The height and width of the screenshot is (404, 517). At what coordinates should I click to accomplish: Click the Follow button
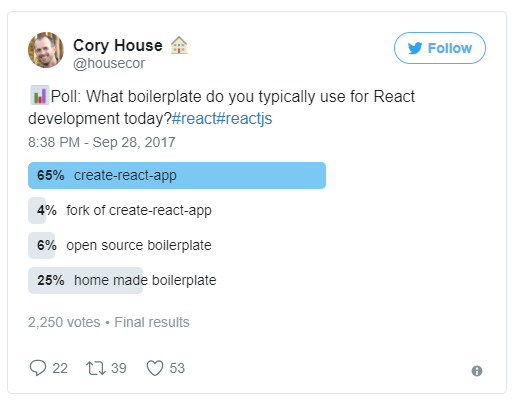(x=440, y=48)
